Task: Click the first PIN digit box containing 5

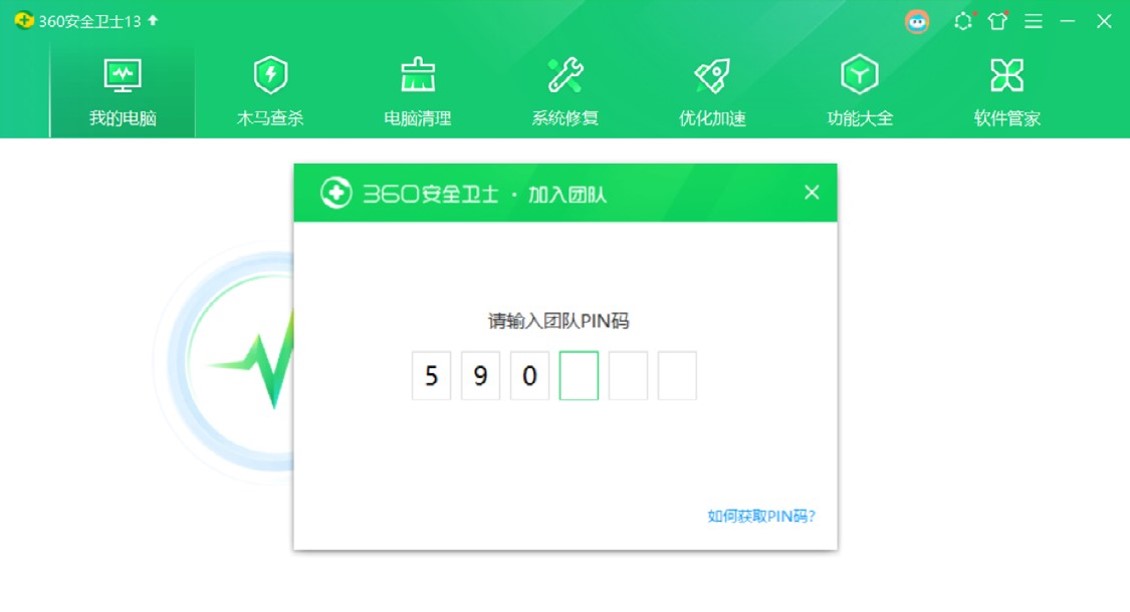Action: tap(431, 376)
